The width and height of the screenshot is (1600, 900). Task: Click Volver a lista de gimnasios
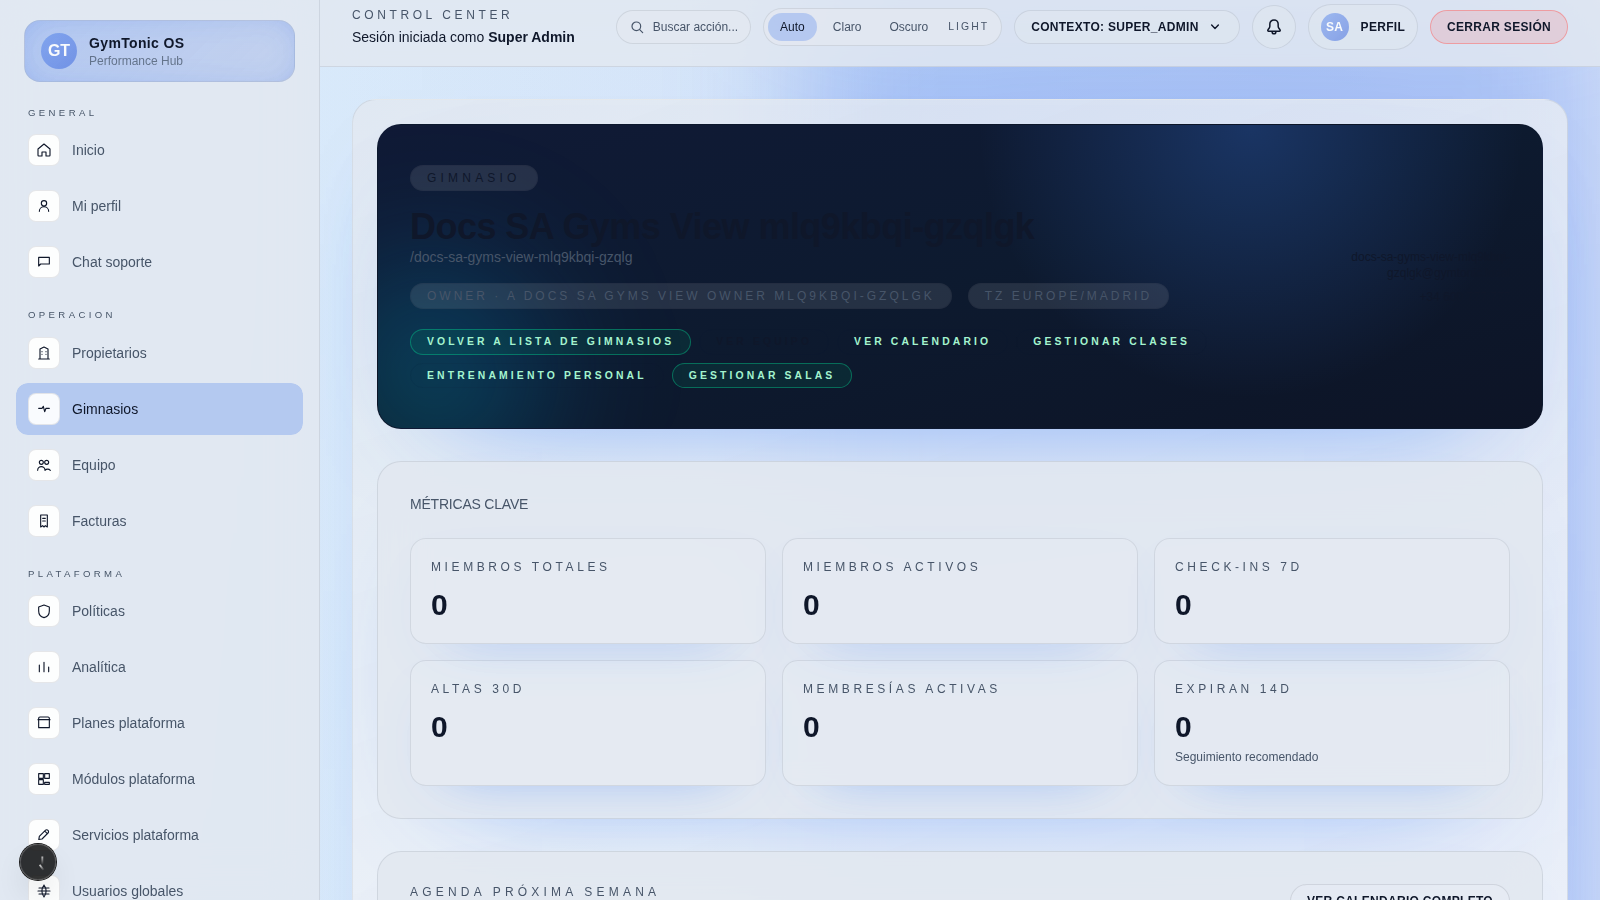point(550,342)
